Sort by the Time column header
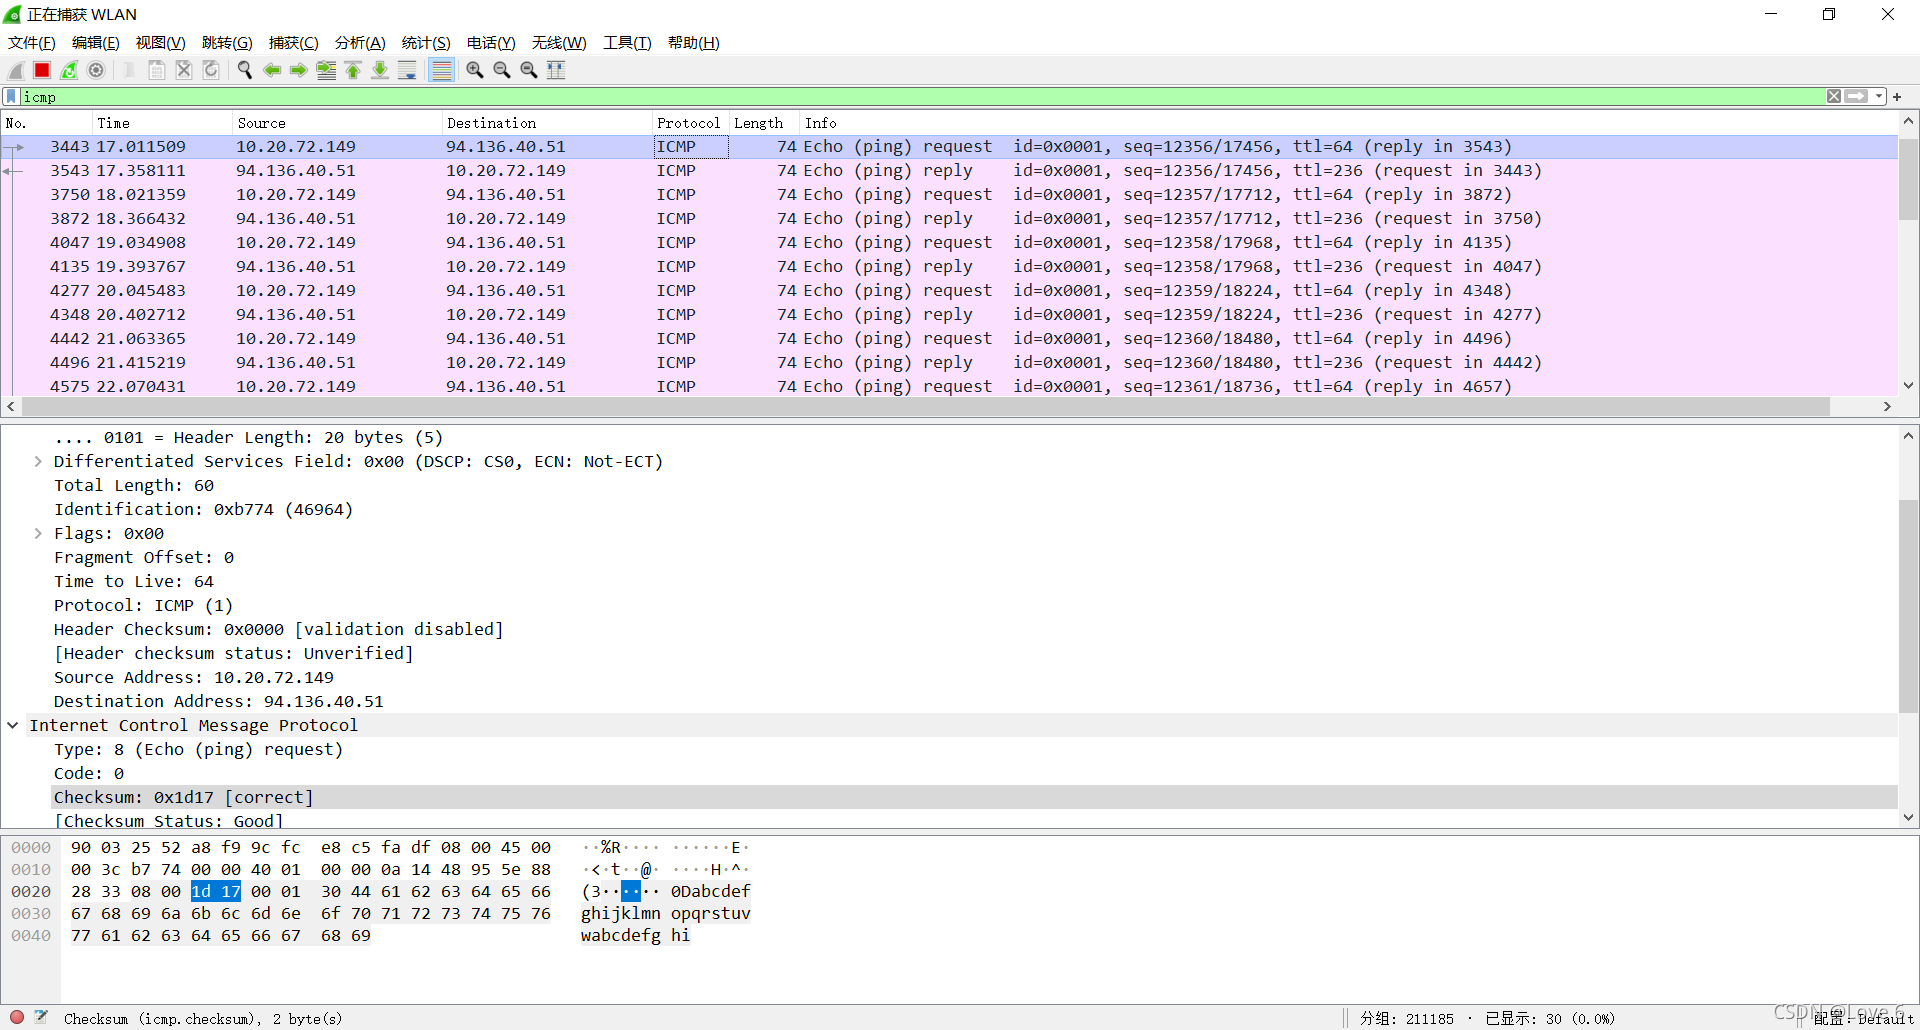Viewport: 1920px width, 1030px height. tap(161, 123)
